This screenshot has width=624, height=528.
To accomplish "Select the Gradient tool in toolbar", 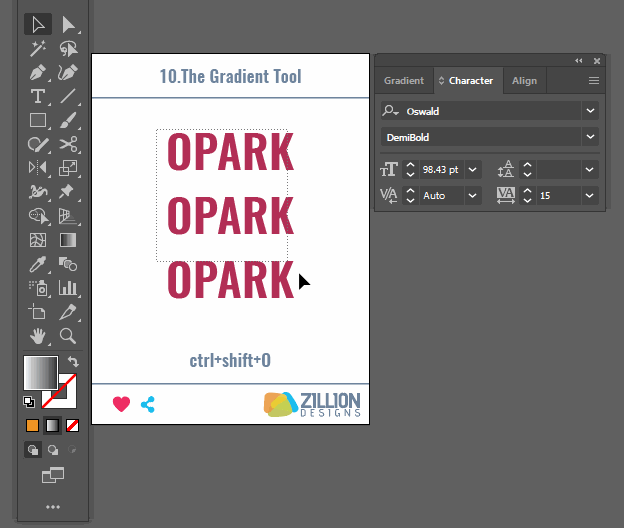I will point(68,241).
